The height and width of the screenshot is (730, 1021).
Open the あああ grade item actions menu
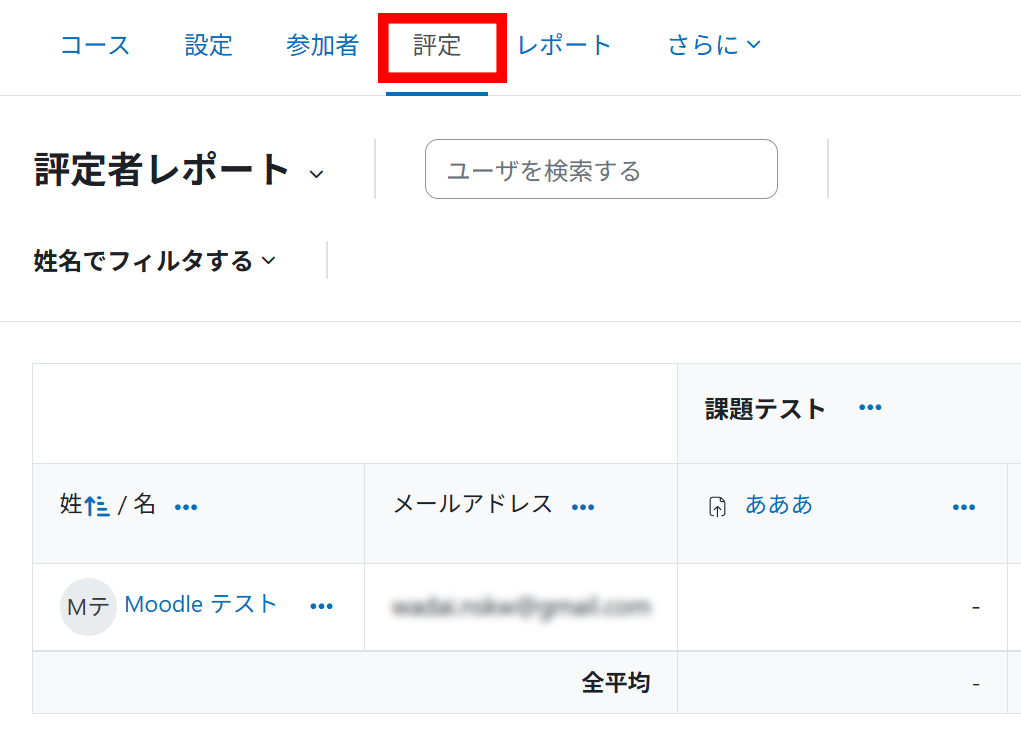[963, 507]
